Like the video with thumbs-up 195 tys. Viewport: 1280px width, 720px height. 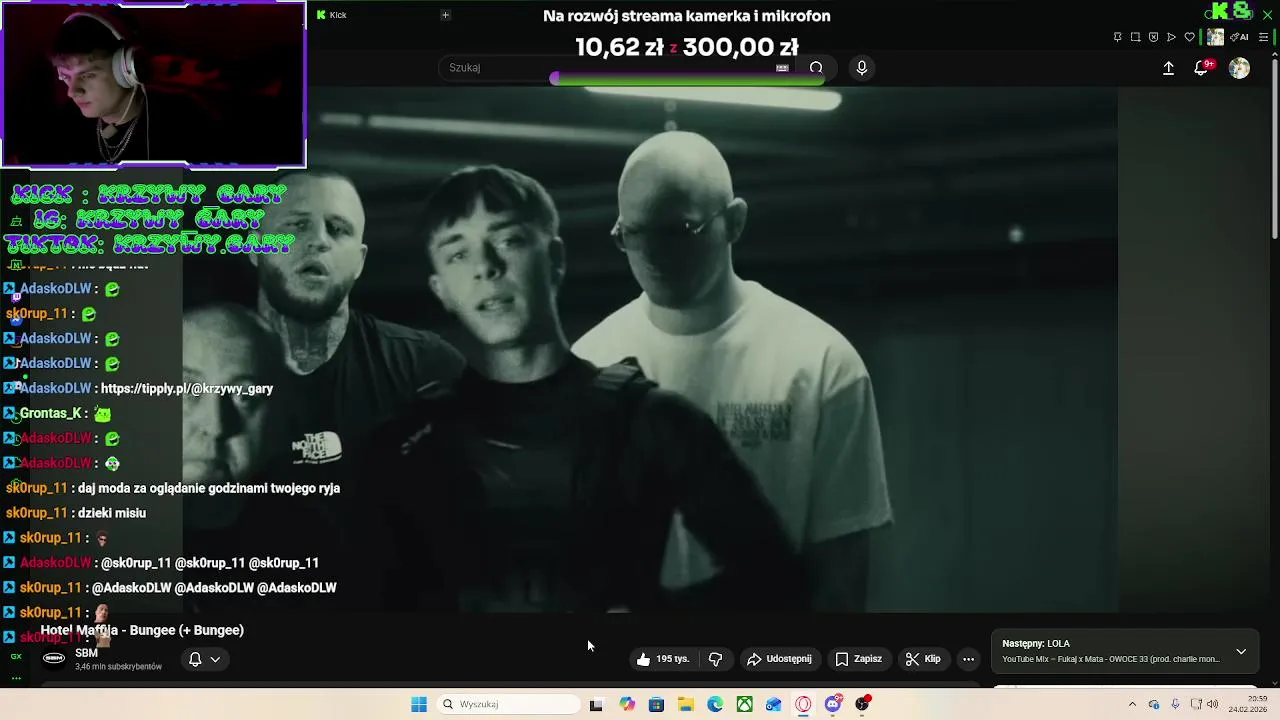pyautogui.click(x=663, y=659)
